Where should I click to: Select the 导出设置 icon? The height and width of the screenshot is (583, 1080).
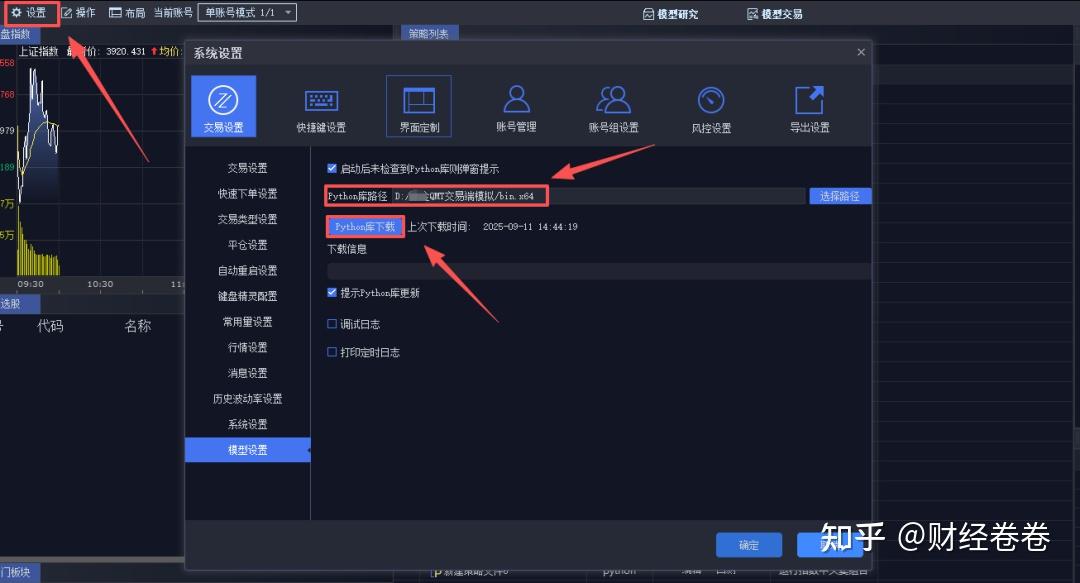click(x=808, y=104)
